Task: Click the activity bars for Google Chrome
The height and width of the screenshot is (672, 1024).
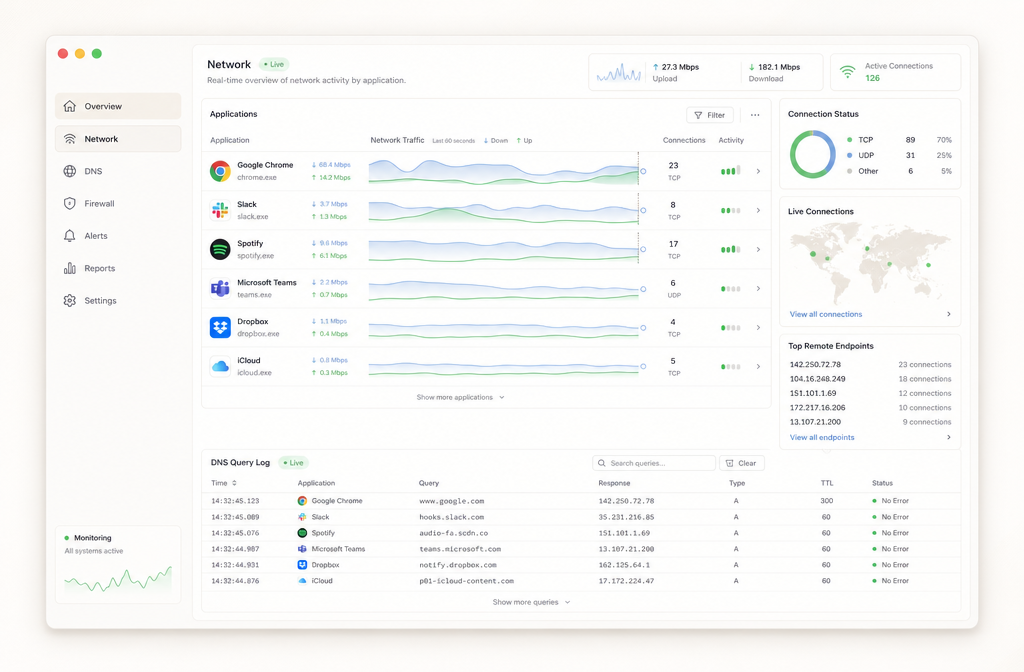Action: [x=731, y=171]
